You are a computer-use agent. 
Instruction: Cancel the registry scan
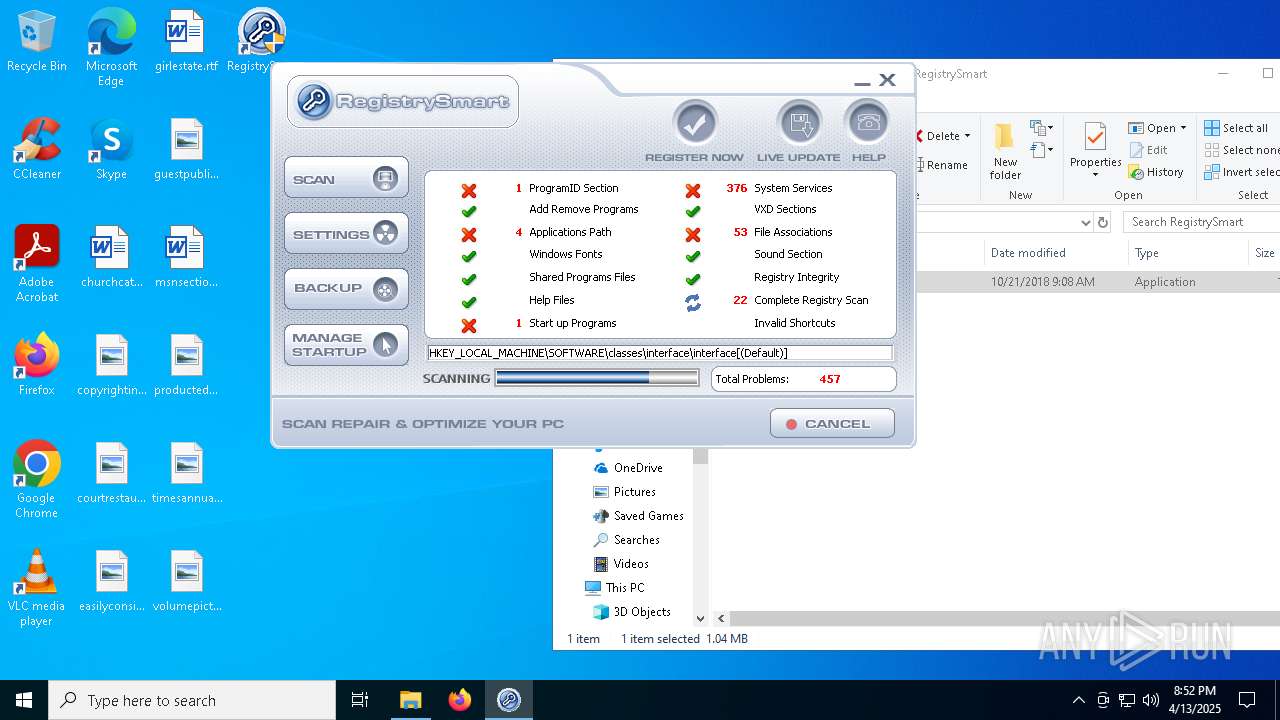click(x=832, y=423)
